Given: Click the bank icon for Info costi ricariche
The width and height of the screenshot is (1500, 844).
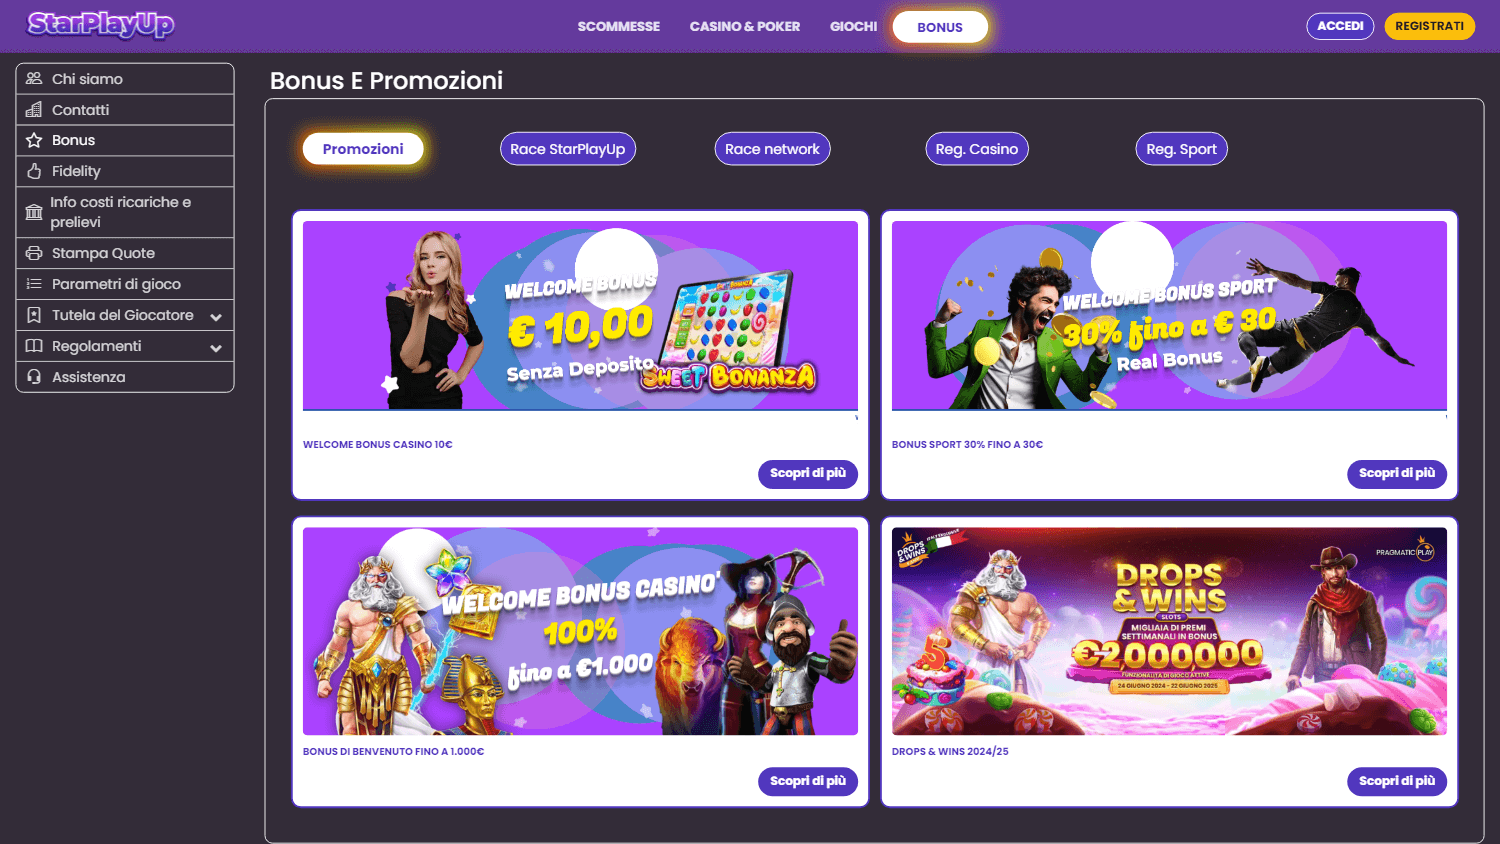Looking at the screenshot, I should [x=34, y=212].
